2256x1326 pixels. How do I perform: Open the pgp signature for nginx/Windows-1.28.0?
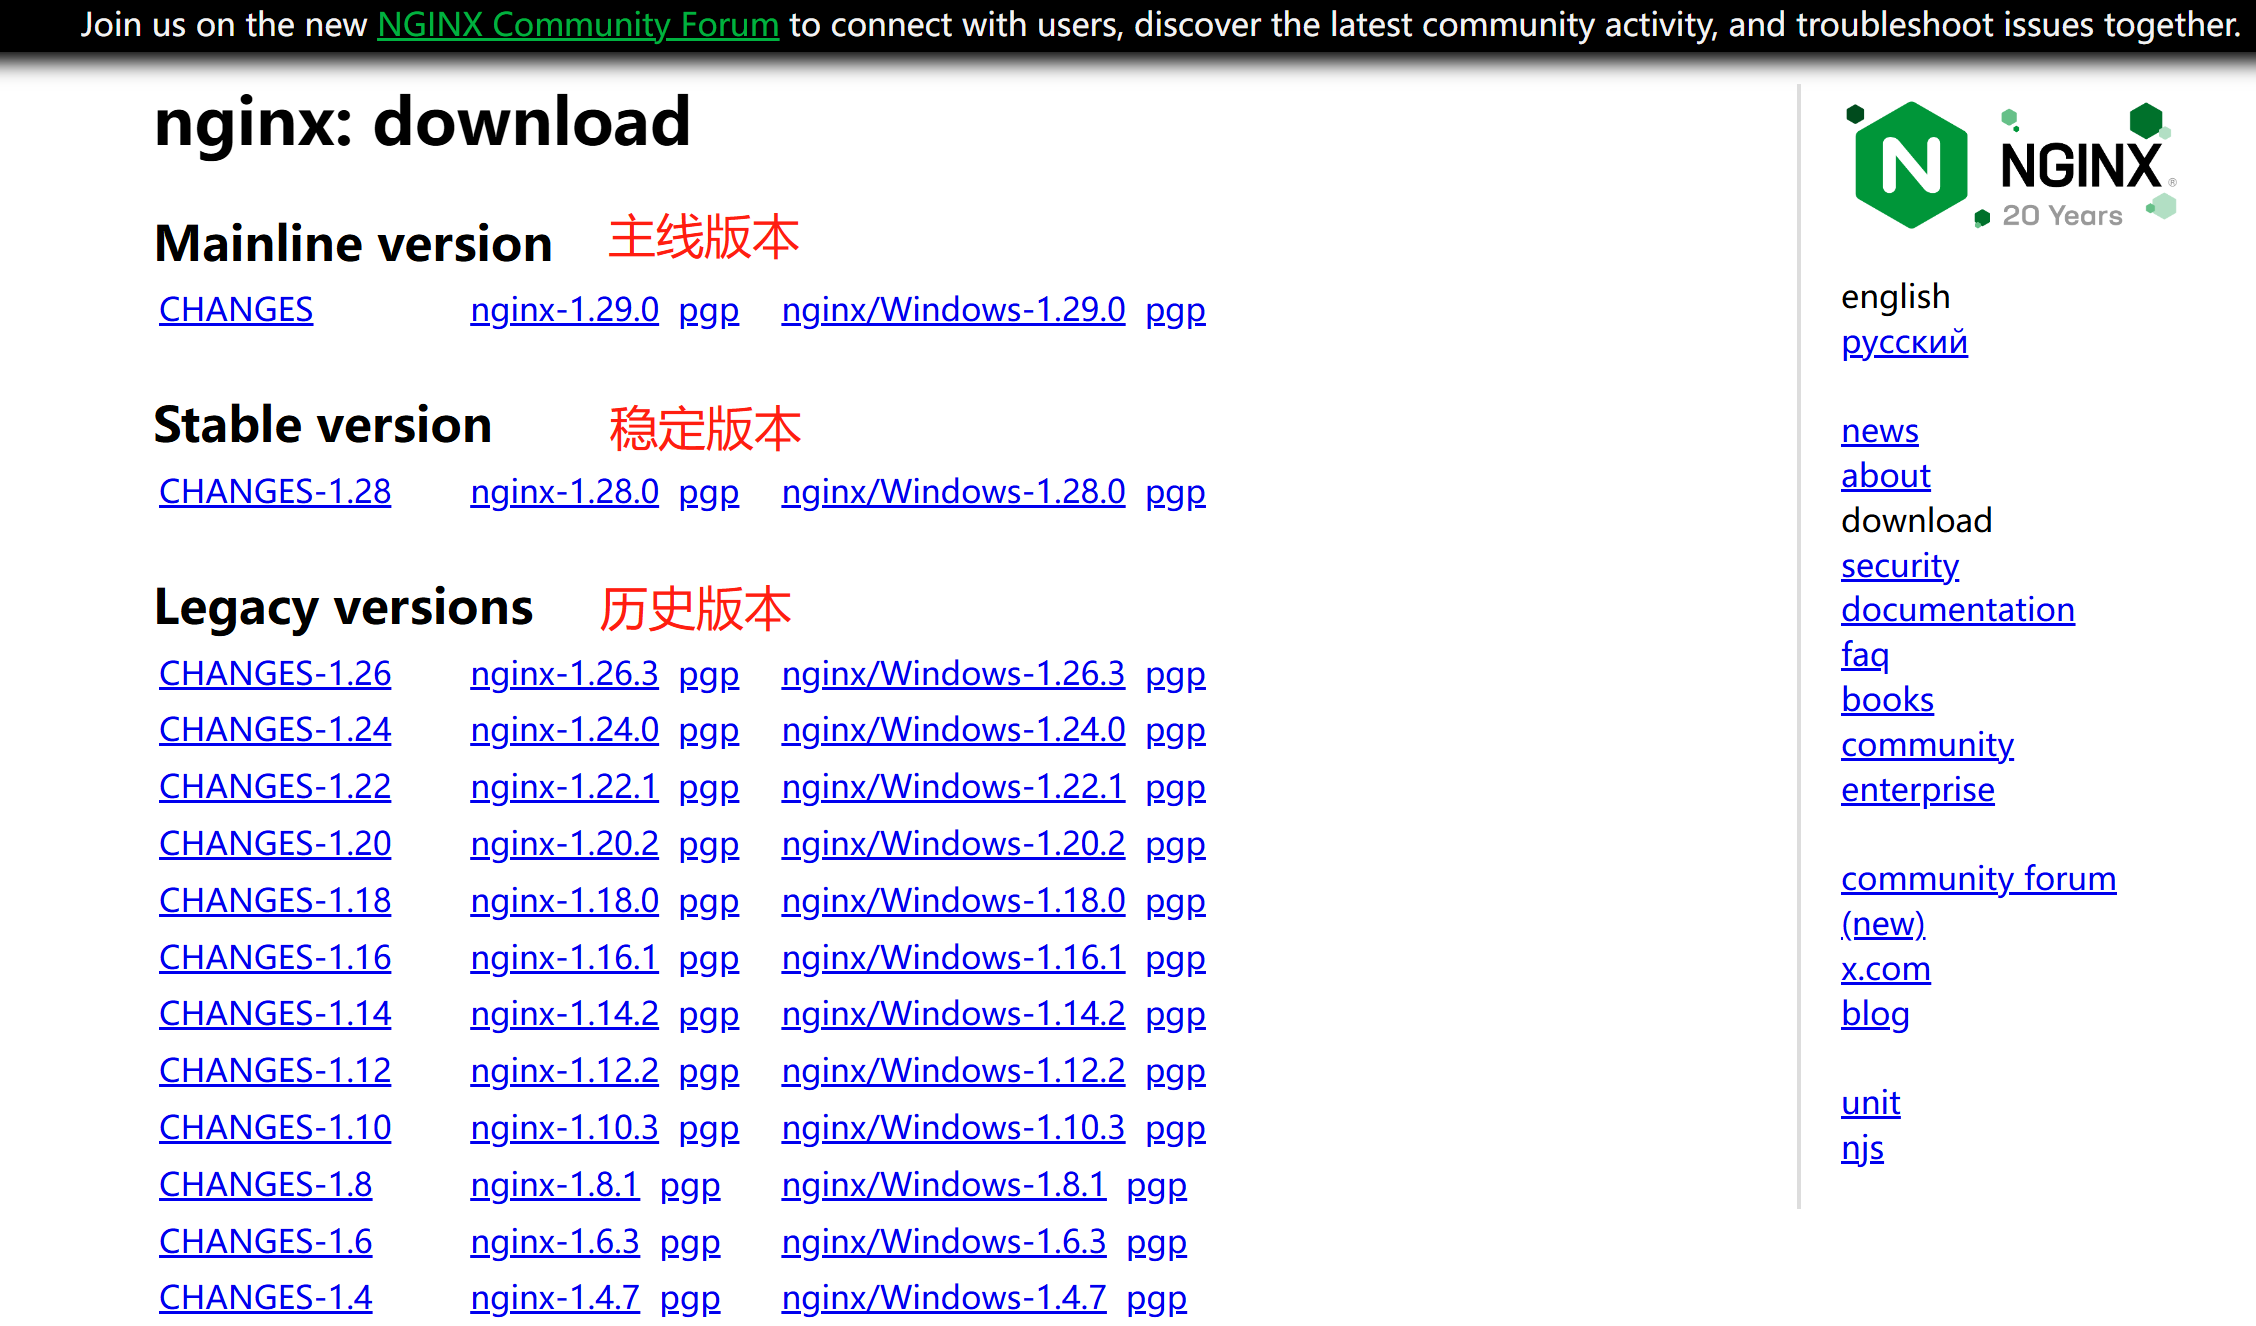[x=1175, y=492]
